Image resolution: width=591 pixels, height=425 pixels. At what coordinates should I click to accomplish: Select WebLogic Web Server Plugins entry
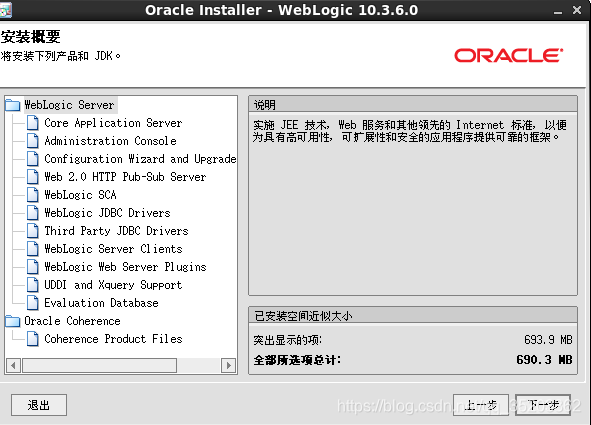[125, 267]
